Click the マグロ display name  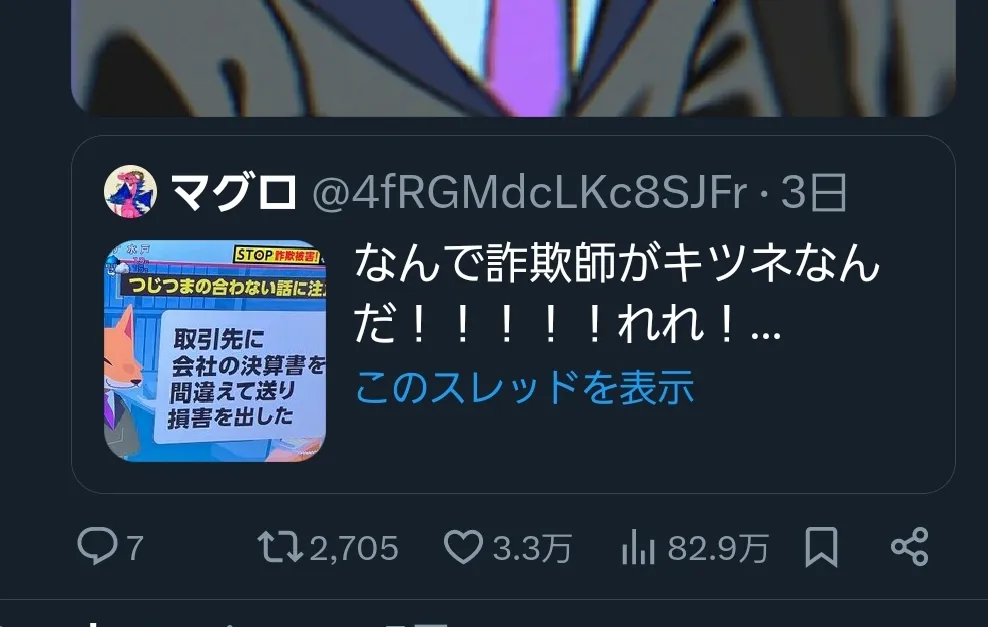tap(233, 192)
